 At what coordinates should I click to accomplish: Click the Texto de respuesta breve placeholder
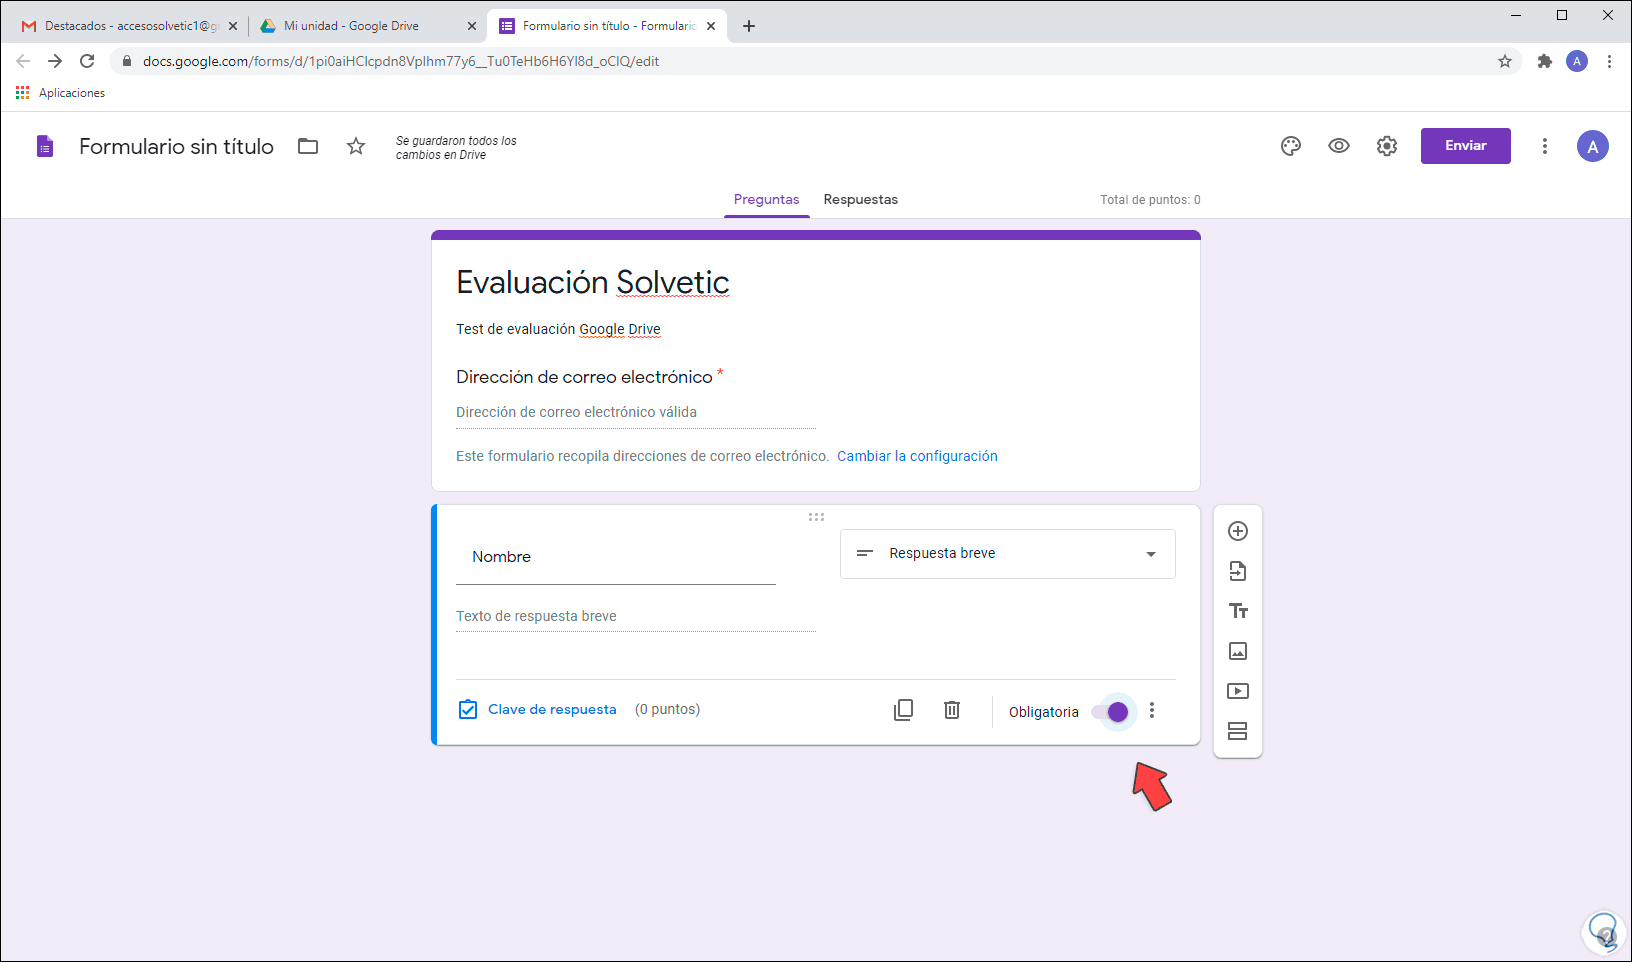coord(536,616)
